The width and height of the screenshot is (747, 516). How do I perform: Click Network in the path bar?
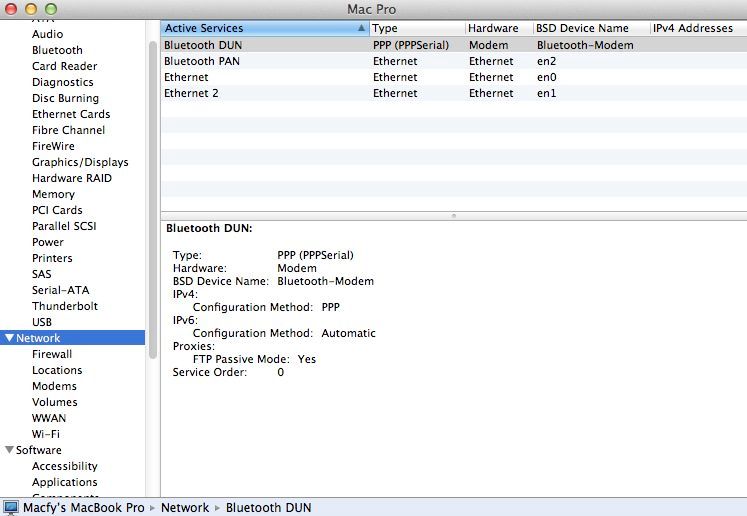[x=185, y=508]
